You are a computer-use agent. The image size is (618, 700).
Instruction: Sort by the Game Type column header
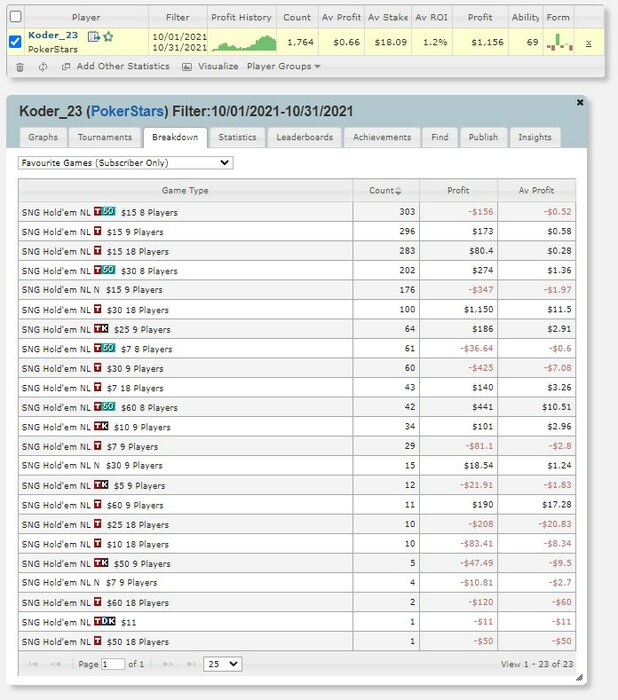(185, 191)
